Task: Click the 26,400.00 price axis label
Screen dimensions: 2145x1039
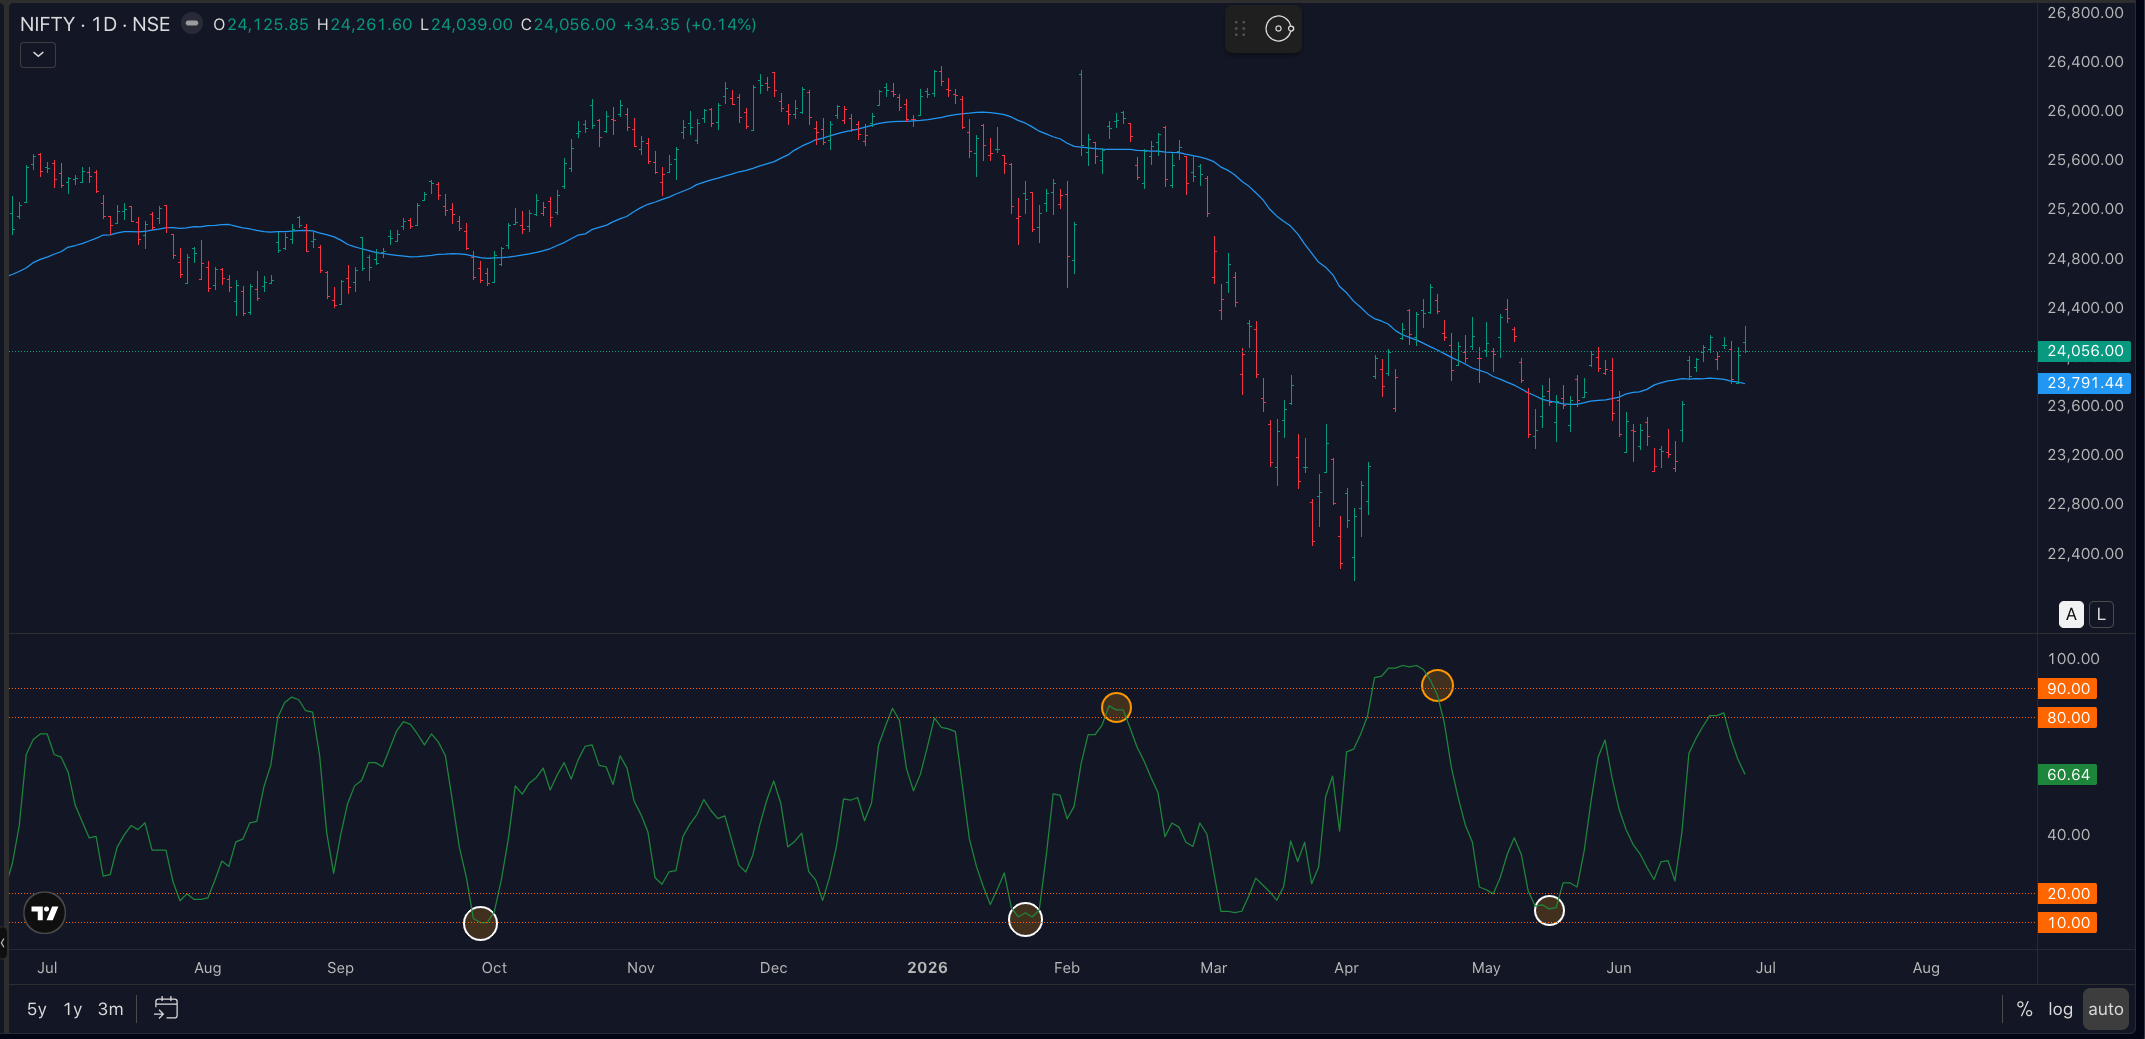Action: pyautogui.click(x=2085, y=62)
